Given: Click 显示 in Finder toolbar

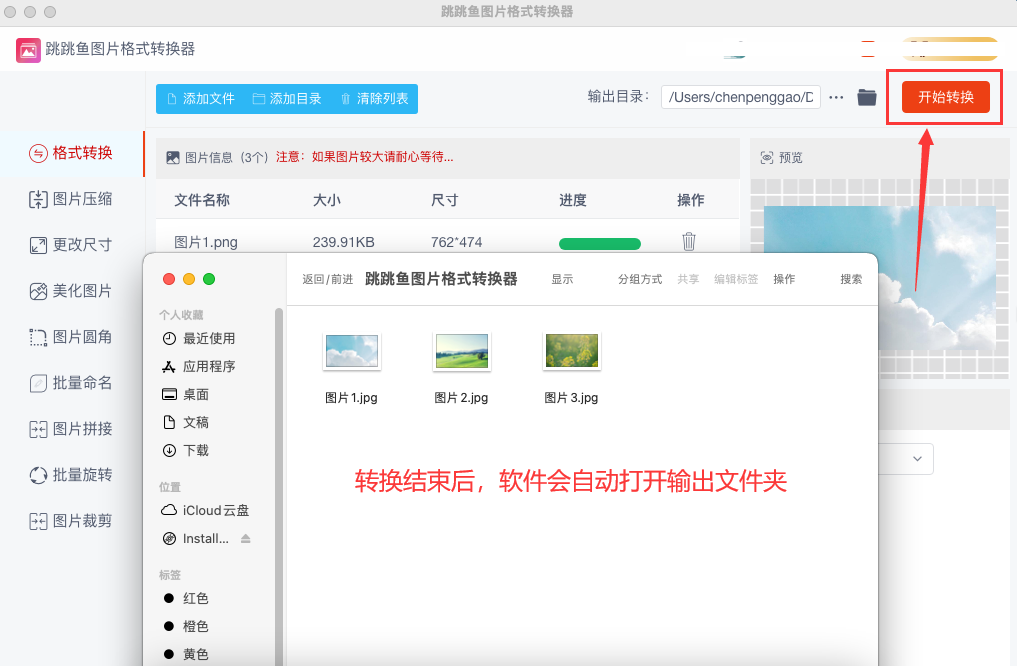Looking at the screenshot, I should point(562,279).
